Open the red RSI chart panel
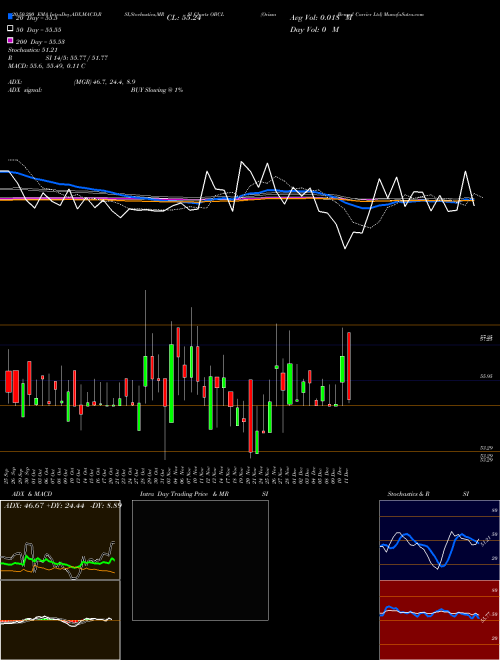Screen dimensions: 500x660 click(x=439, y=620)
